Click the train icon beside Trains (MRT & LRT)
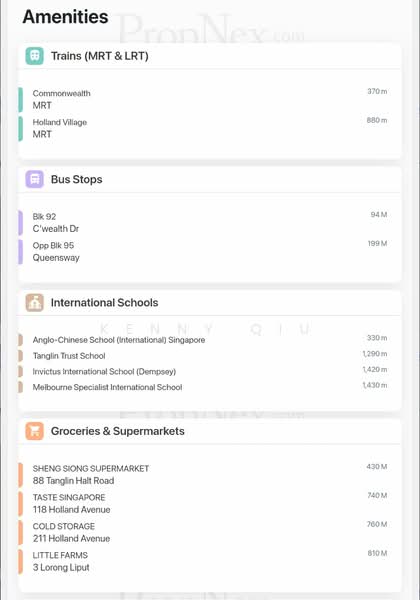 tap(34, 56)
